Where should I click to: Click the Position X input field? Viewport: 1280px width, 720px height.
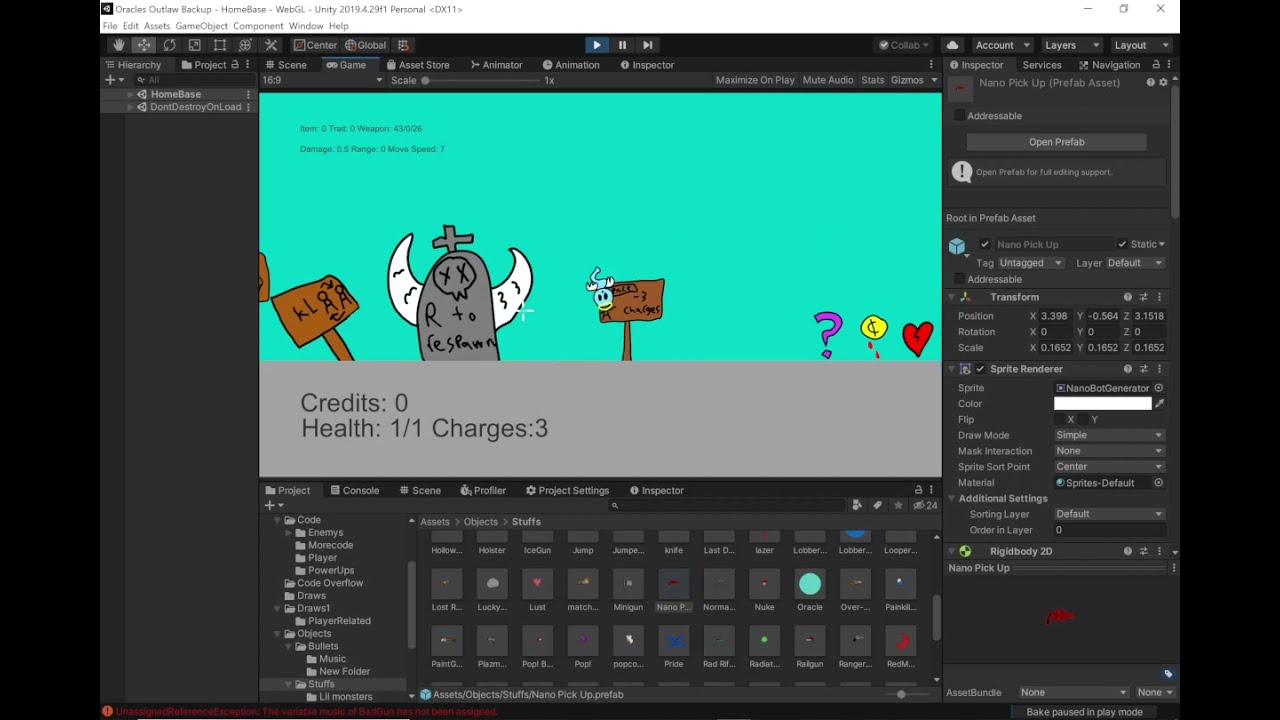[1054, 316]
